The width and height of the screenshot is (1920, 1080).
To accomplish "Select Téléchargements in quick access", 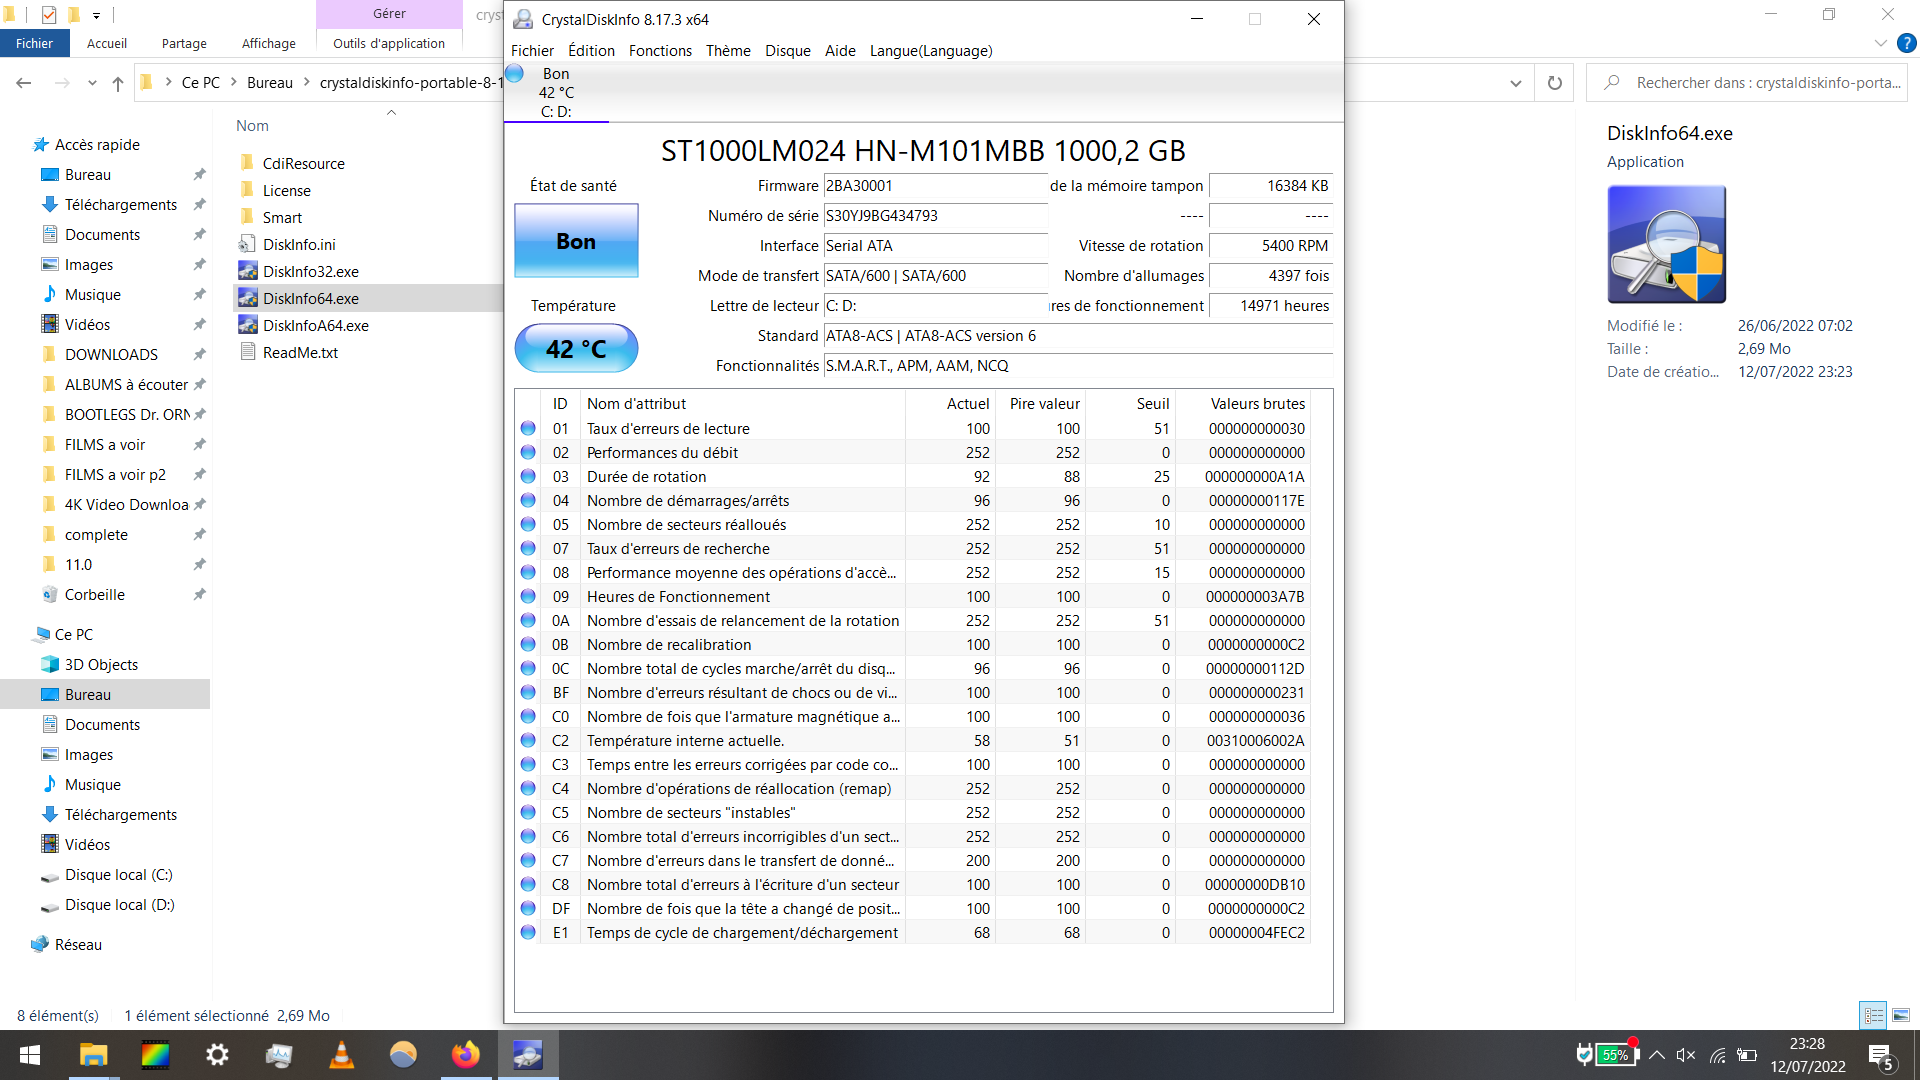I will click(120, 204).
